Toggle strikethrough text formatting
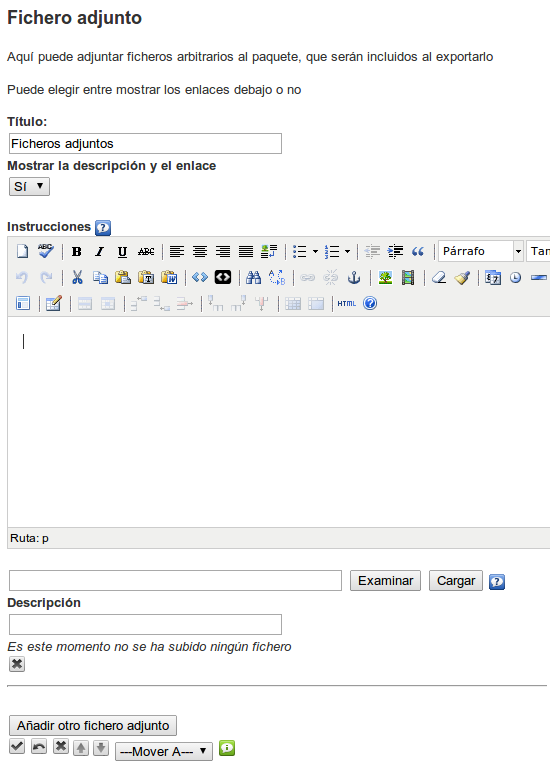Image resolution: width=550 pixels, height=771 pixels. tap(146, 252)
